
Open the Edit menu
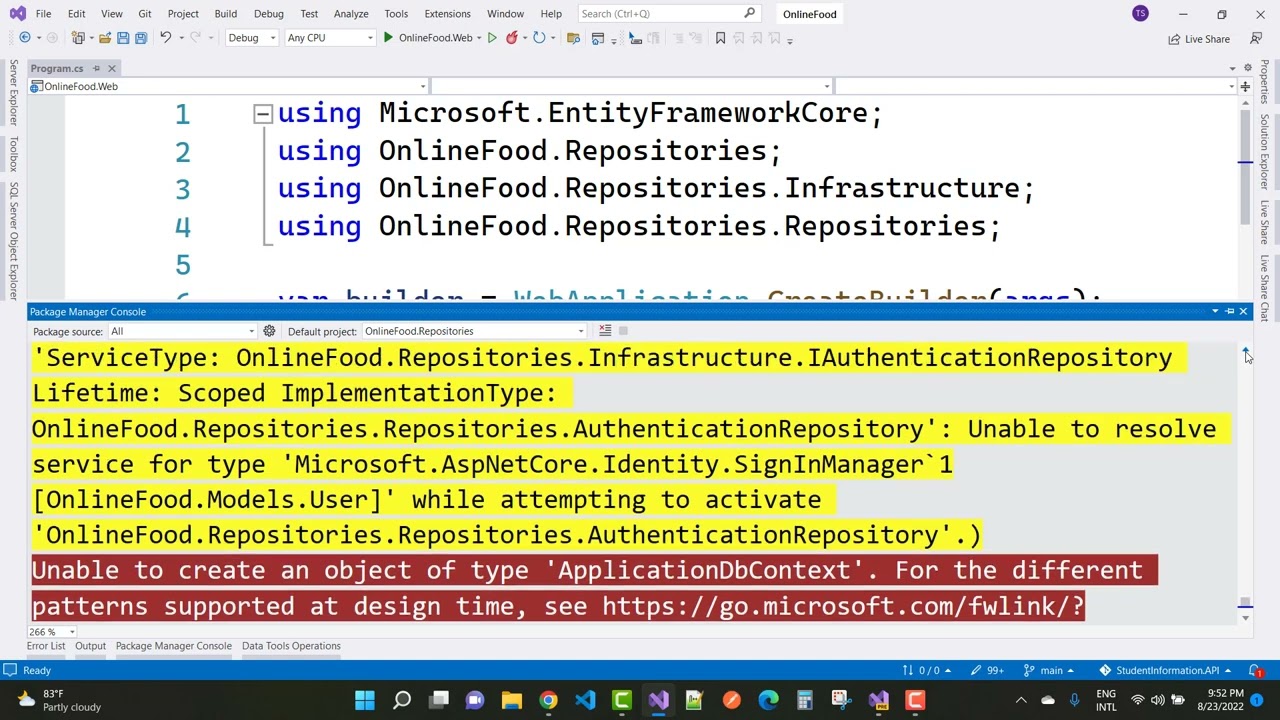pos(76,14)
